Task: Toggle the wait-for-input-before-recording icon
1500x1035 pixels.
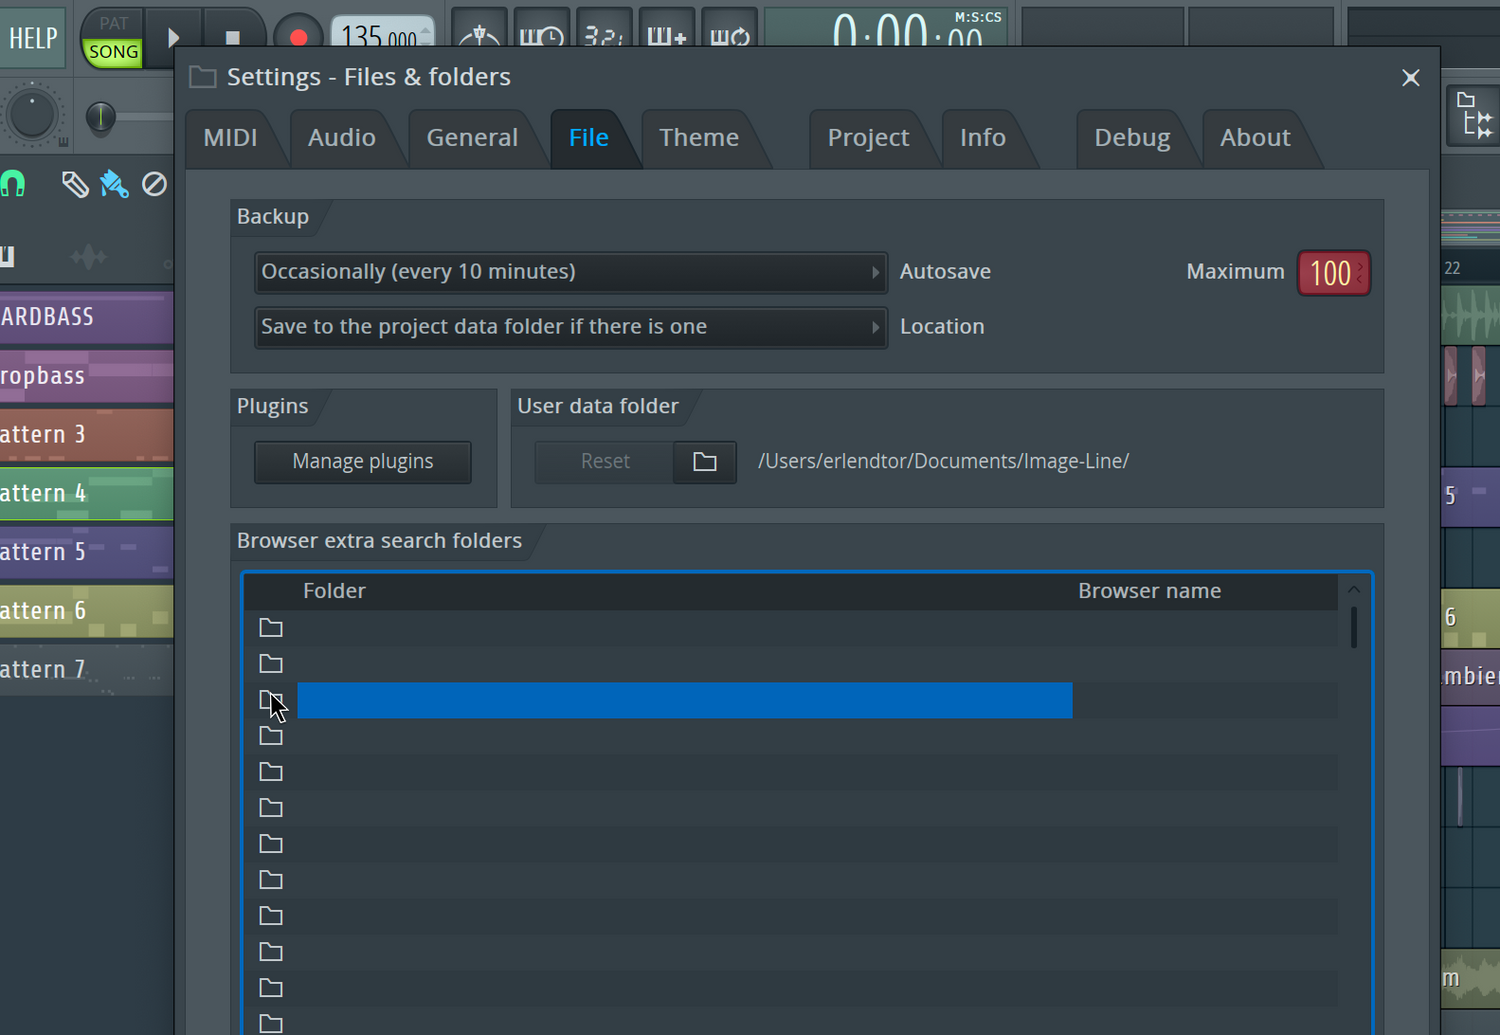Action: coord(541,34)
